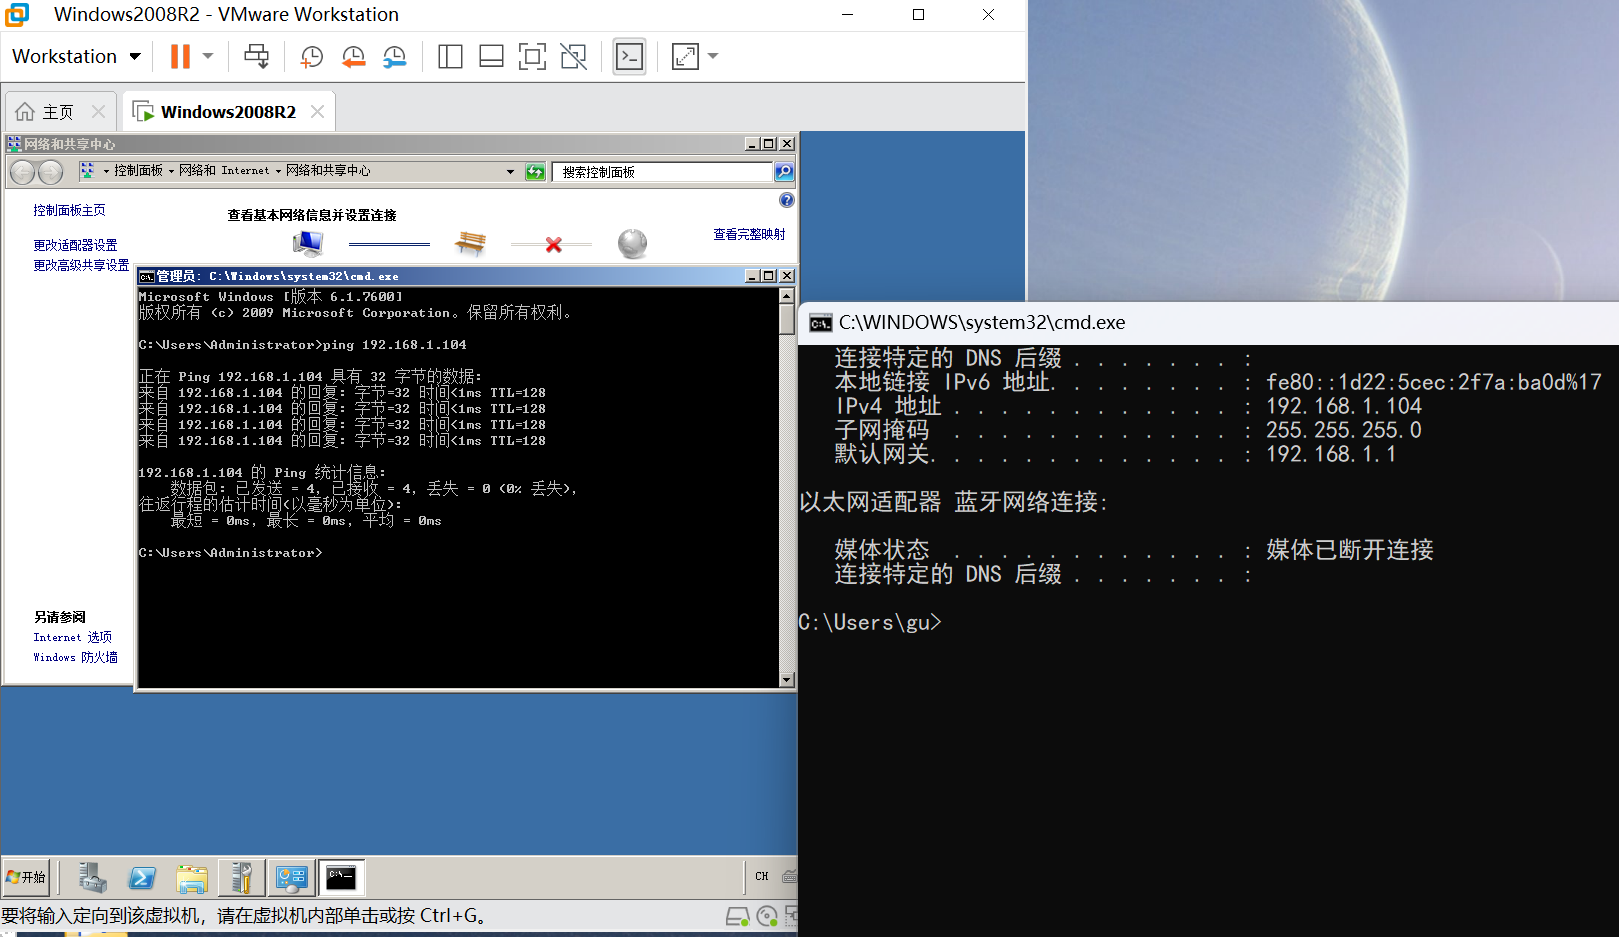Viewport: 1619px width, 937px height.
Task: Open the console view toolbar button
Action: [629, 56]
